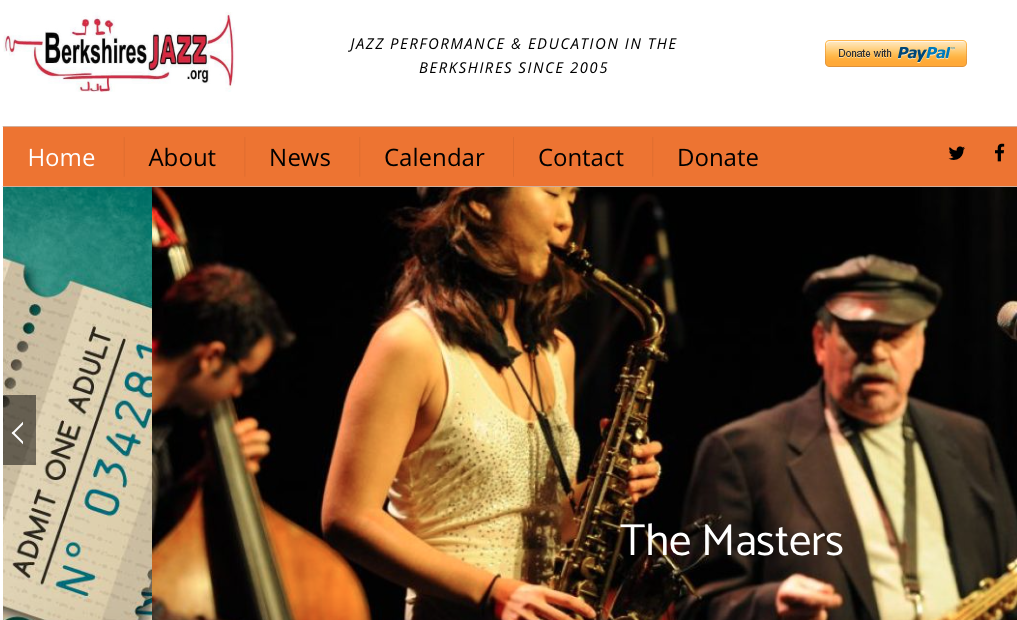Select Donate in the navigation bar
This screenshot has height=620, width=1017.
(718, 158)
